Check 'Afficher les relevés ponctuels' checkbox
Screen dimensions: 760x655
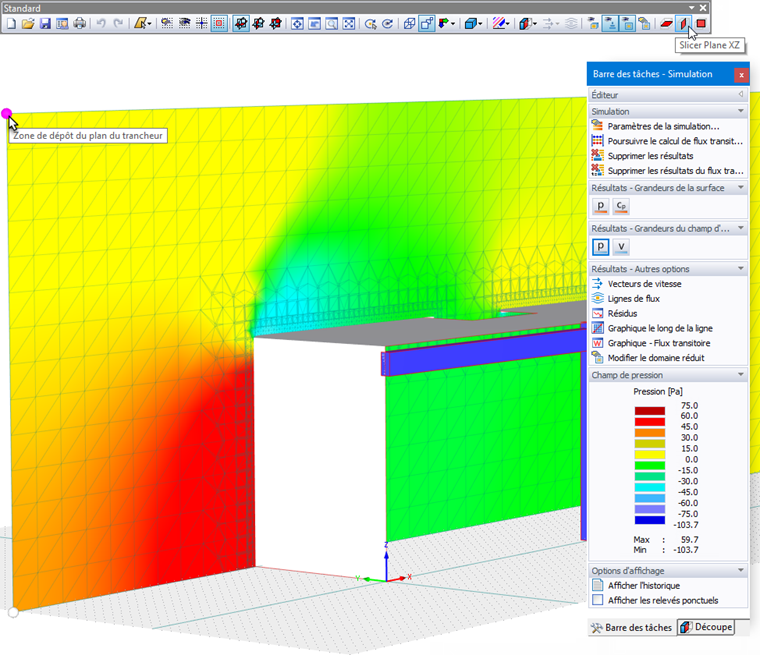coord(598,600)
